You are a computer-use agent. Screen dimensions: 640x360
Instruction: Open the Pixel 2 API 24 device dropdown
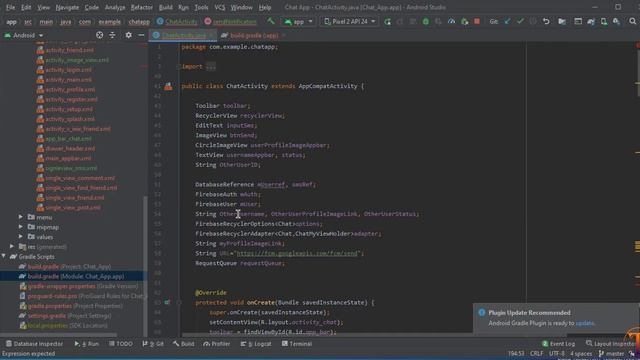pyautogui.click(x=349, y=21)
